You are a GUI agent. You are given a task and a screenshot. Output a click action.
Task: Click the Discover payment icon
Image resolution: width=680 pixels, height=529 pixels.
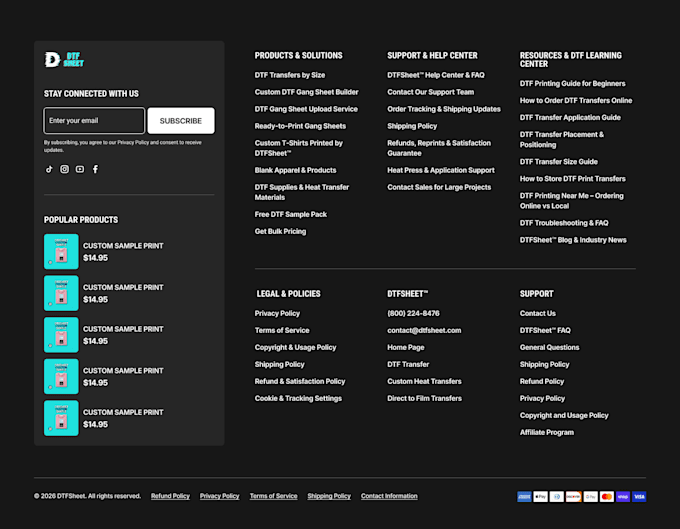(573, 496)
